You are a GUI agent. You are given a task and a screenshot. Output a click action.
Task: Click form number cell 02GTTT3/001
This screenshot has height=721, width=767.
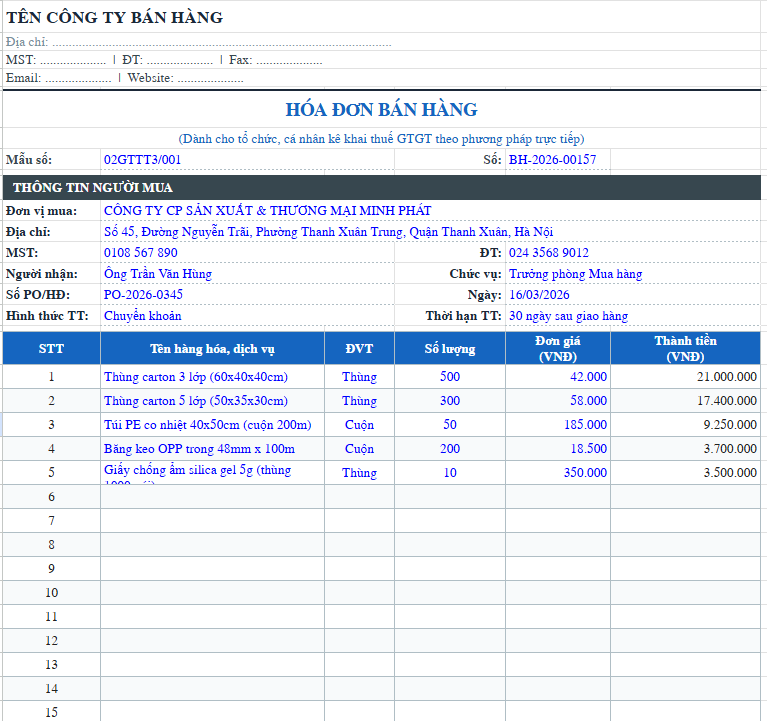click(143, 160)
